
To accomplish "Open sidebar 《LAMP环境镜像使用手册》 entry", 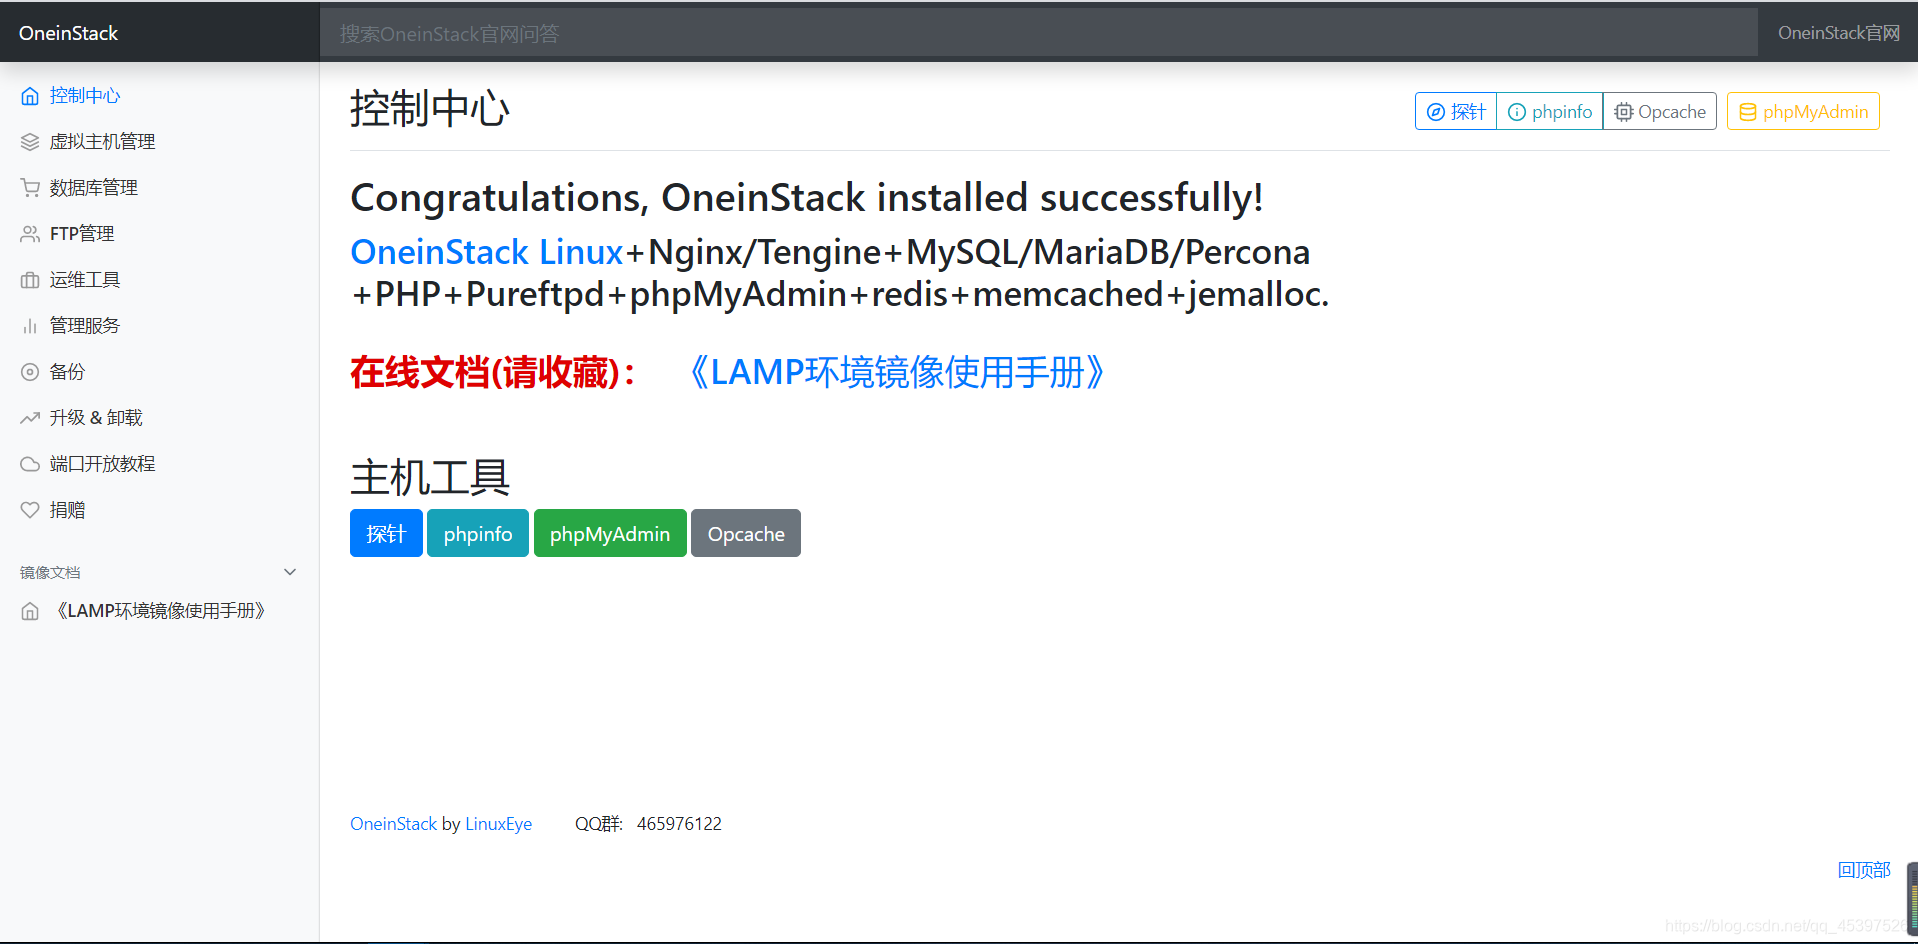I will pyautogui.click(x=160, y=611).
